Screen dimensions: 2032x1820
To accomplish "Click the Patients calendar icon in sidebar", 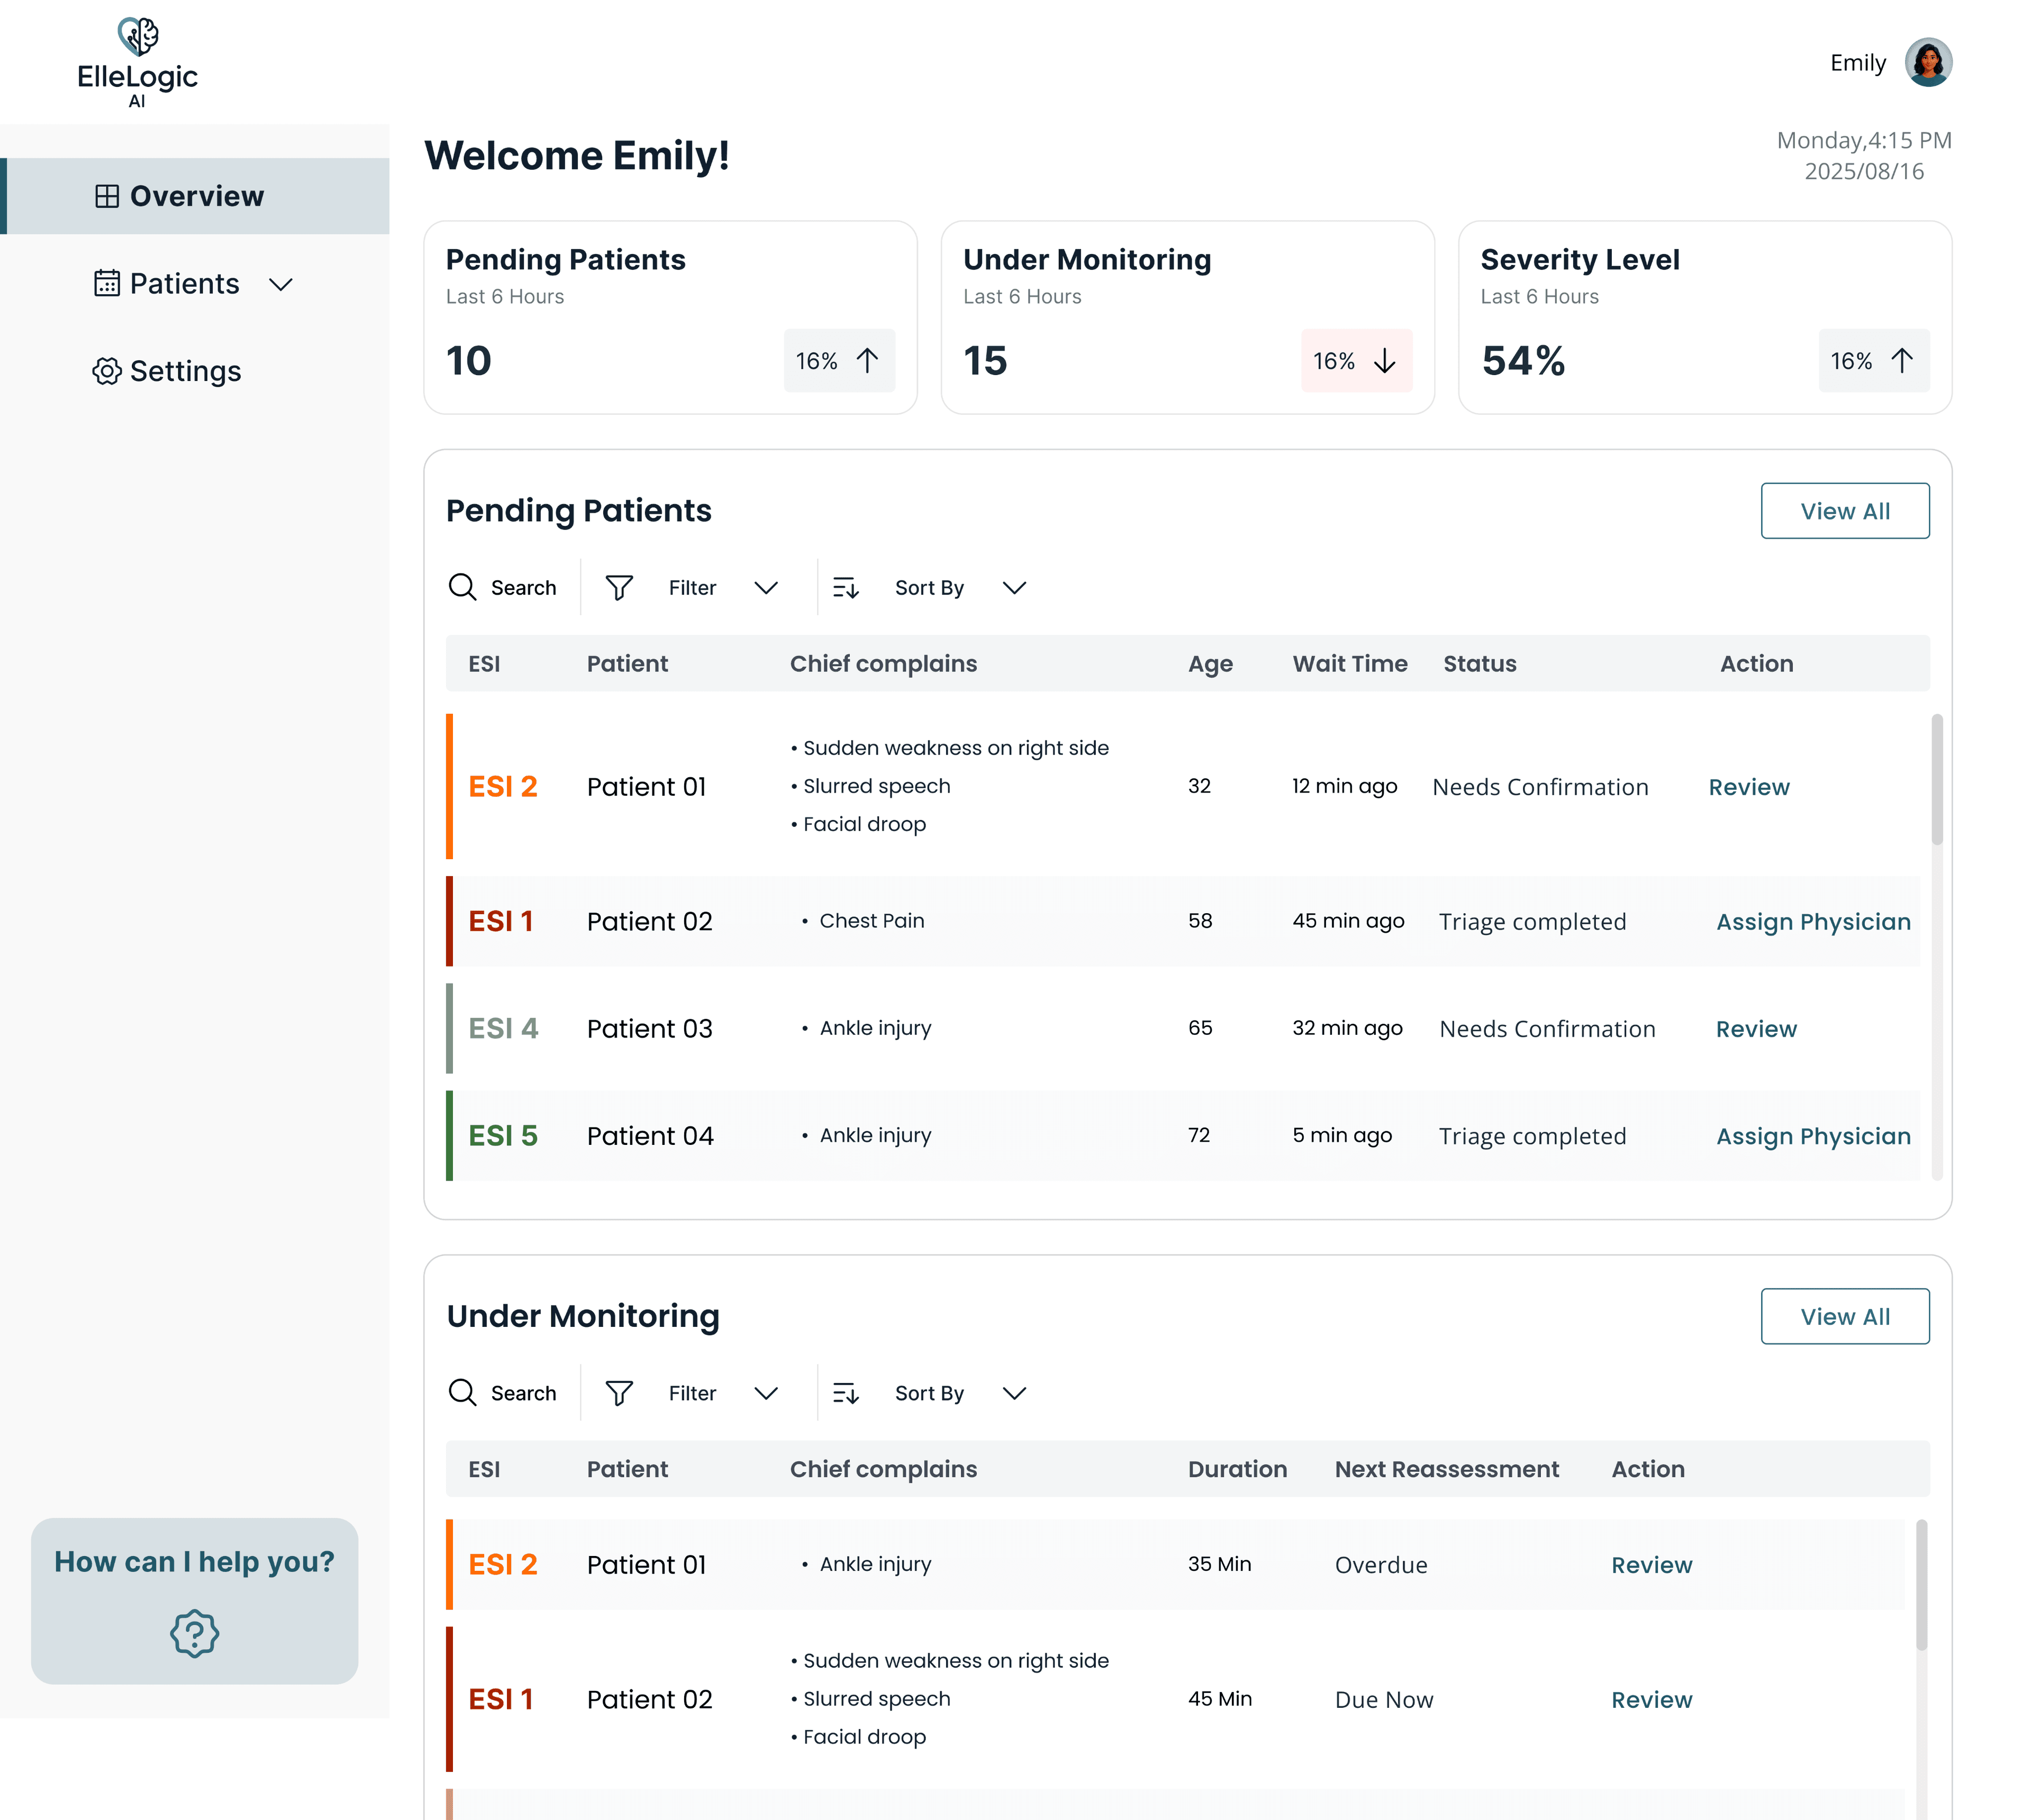I will coord(107,283).
